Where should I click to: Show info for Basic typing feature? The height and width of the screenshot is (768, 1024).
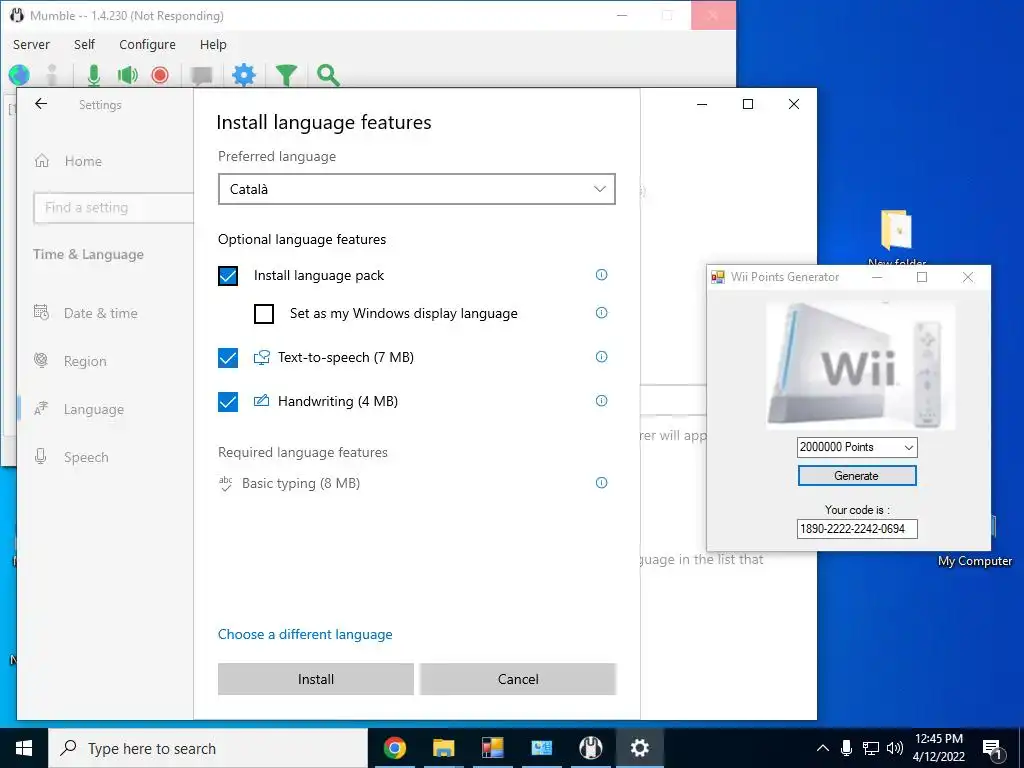point(601,483)
